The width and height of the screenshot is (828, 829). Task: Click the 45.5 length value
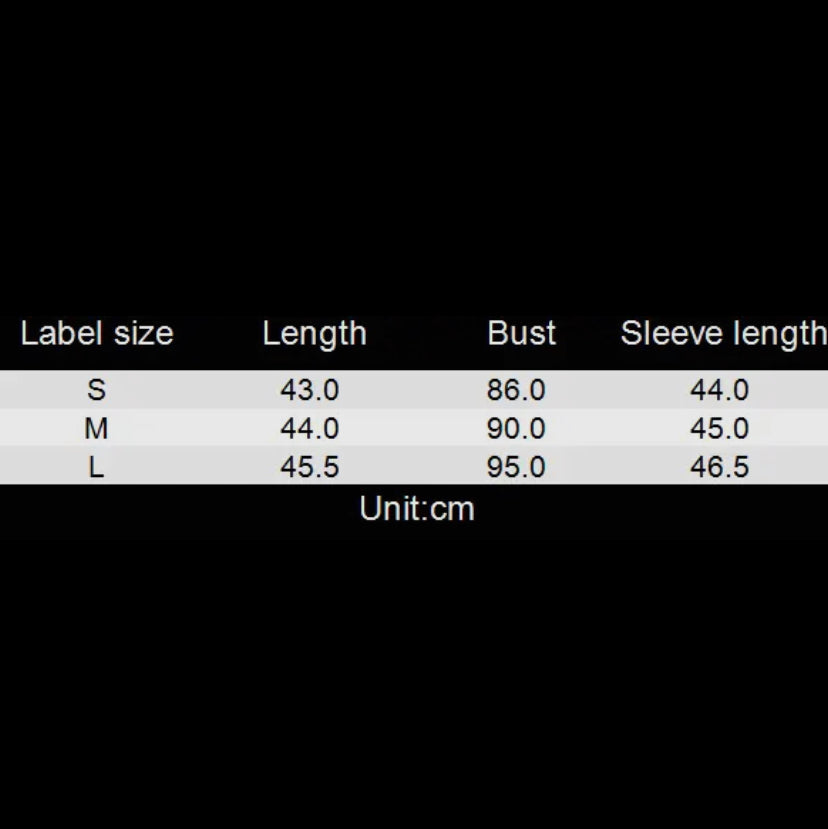310,467
